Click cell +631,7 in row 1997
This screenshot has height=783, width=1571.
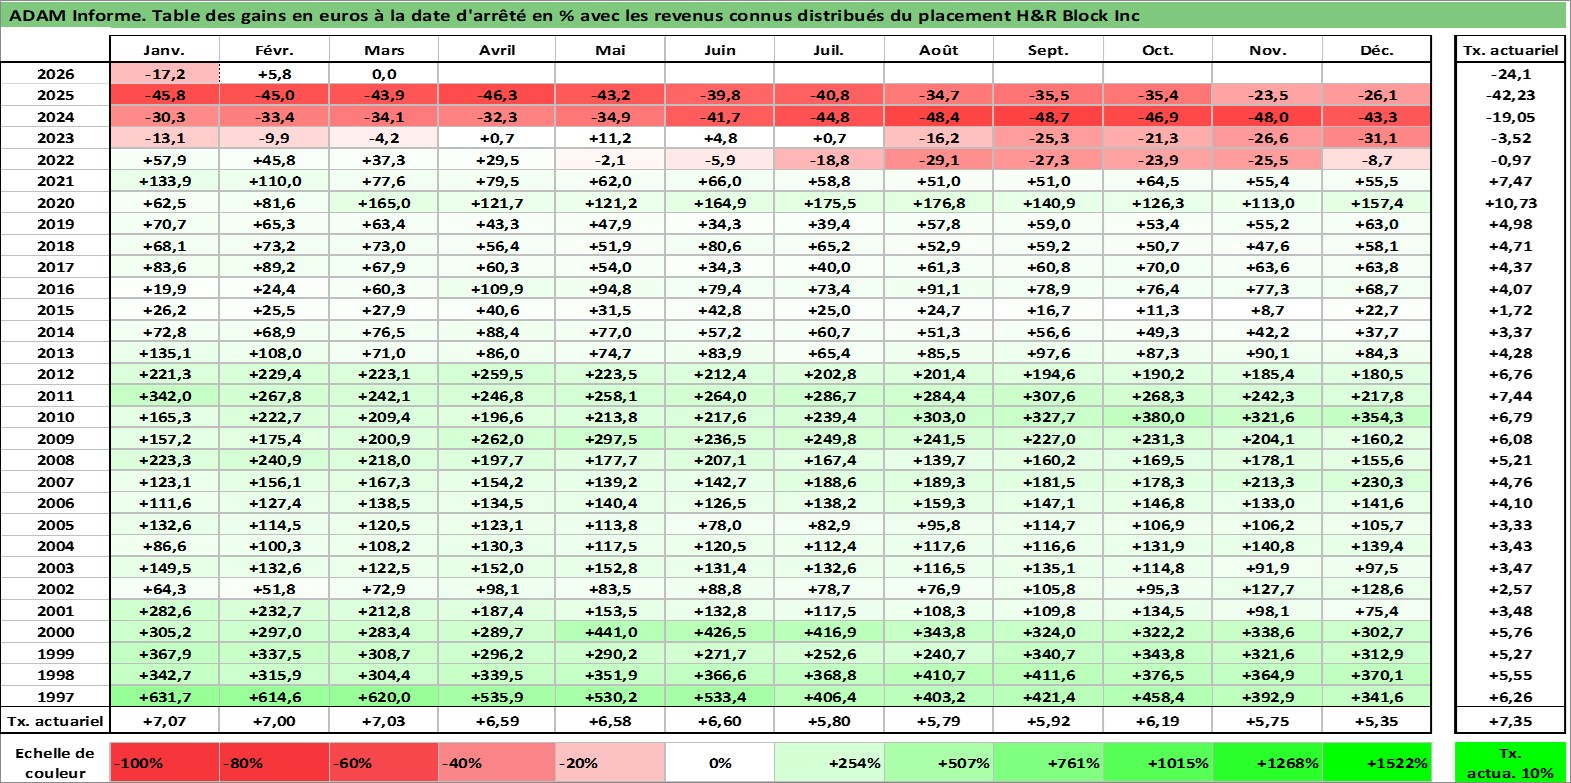point(164,697)
